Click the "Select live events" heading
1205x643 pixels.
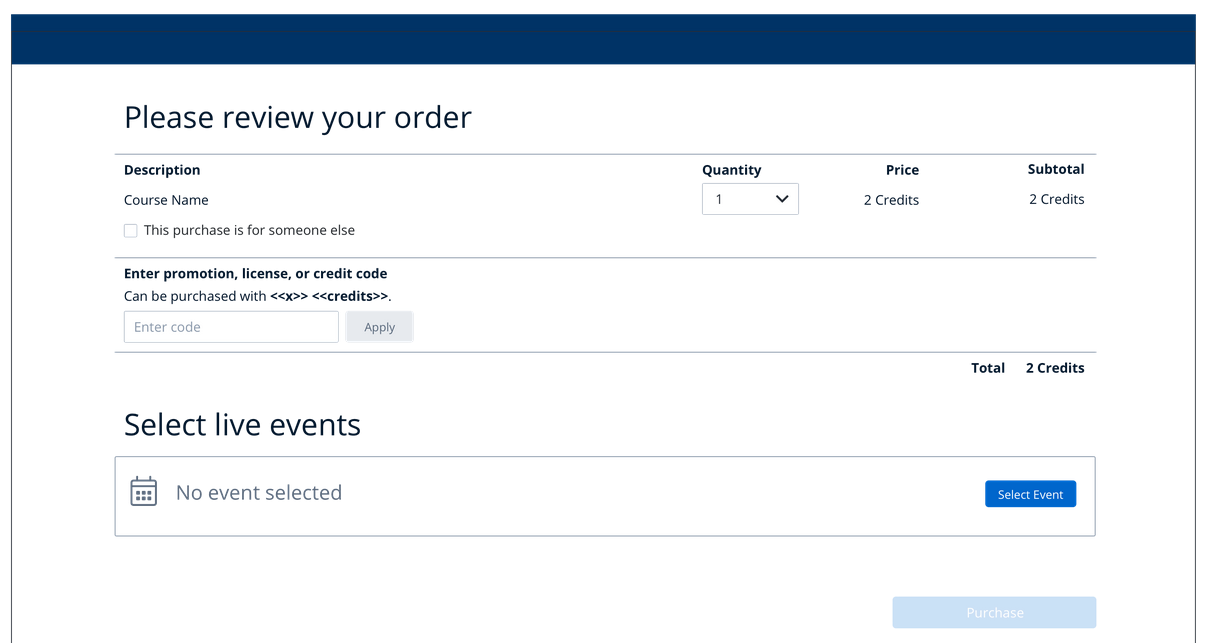(242, 425)
